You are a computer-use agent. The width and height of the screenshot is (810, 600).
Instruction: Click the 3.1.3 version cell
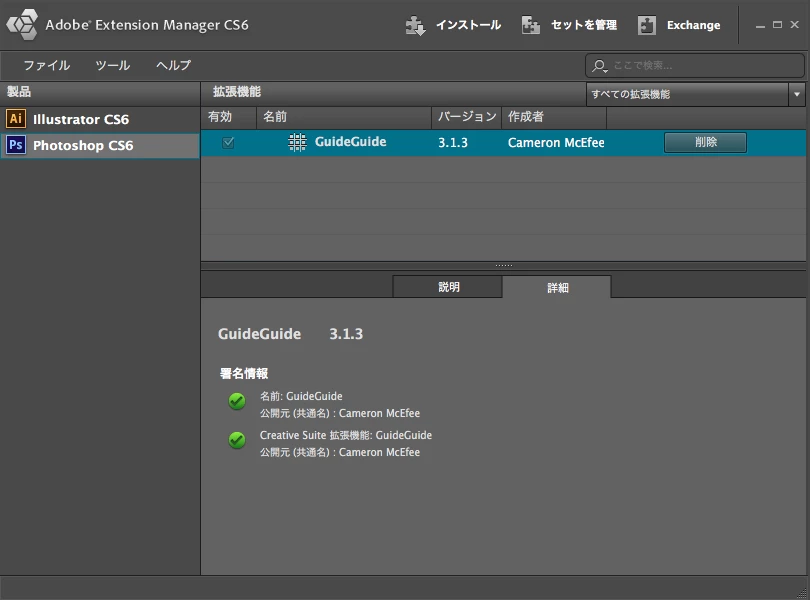coord(453,143)
